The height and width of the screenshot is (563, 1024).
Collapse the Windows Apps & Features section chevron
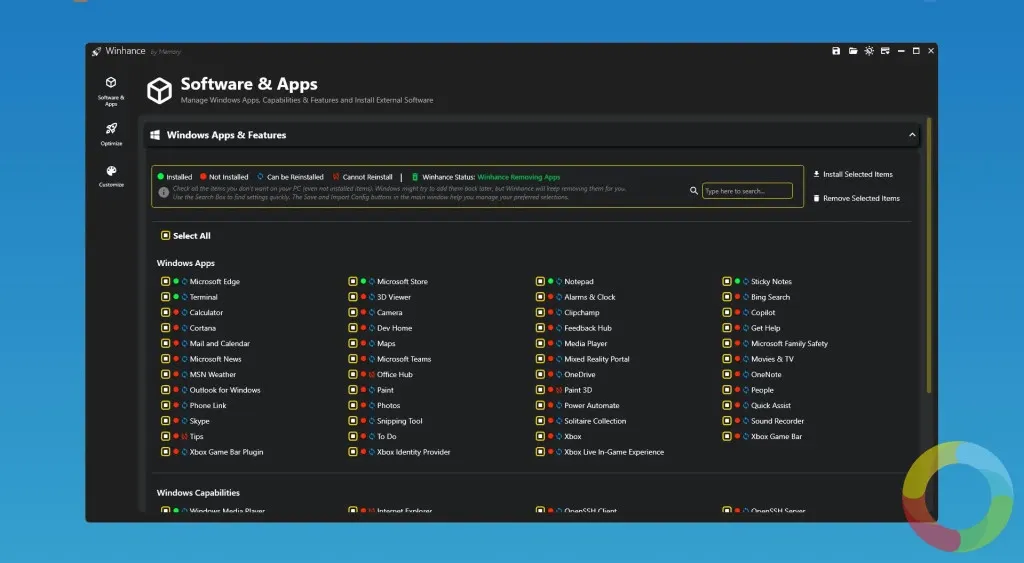click(x=912, y=135)
